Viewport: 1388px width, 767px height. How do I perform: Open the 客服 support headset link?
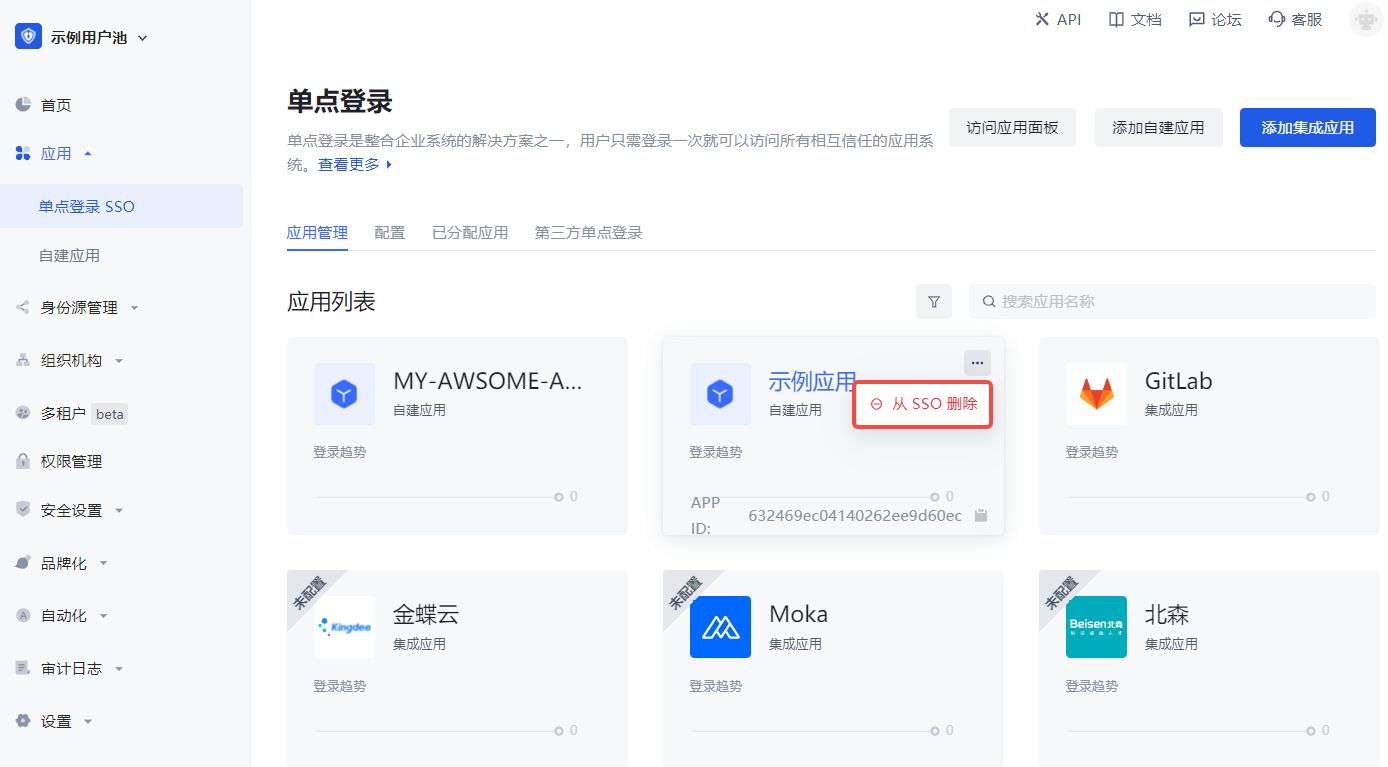[1295, 19]
